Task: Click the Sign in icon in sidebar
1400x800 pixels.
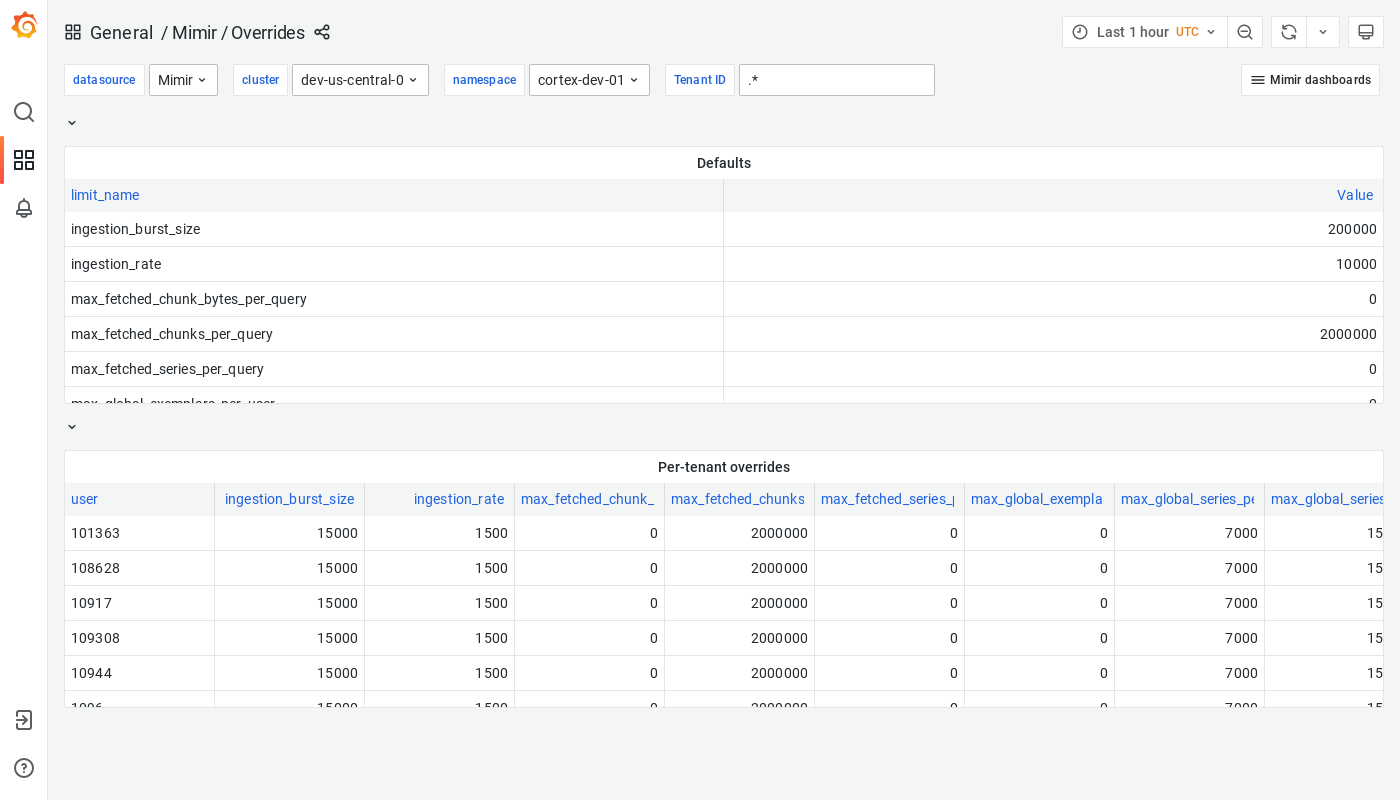Action: pyautogui.click(x=24, y=720)
